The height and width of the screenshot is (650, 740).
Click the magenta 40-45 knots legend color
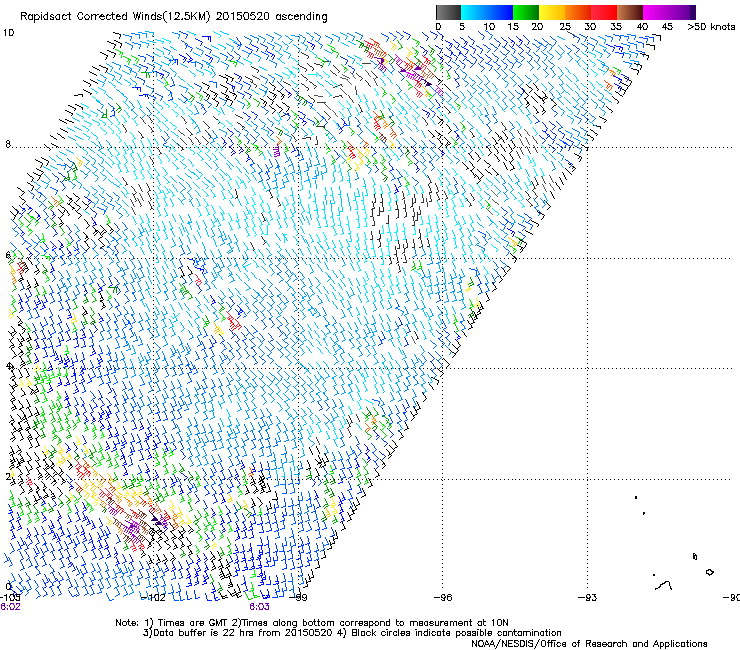(656, 12)
